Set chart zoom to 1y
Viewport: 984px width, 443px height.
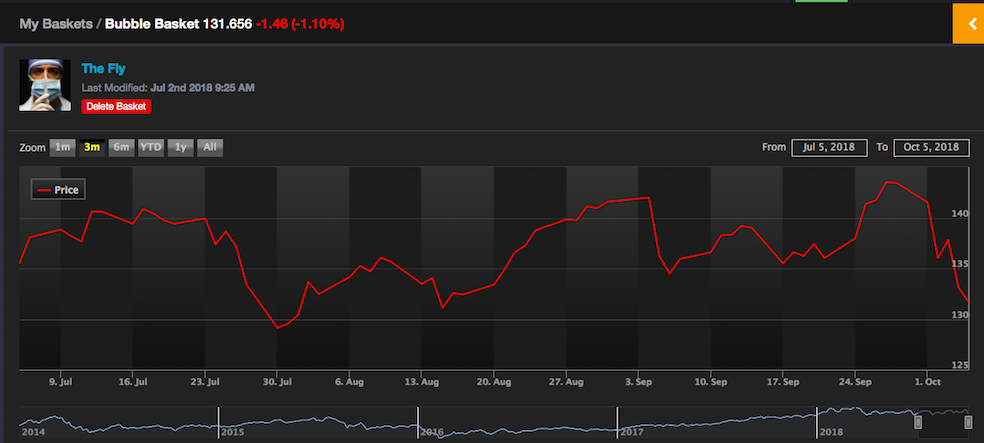[181, 147]
